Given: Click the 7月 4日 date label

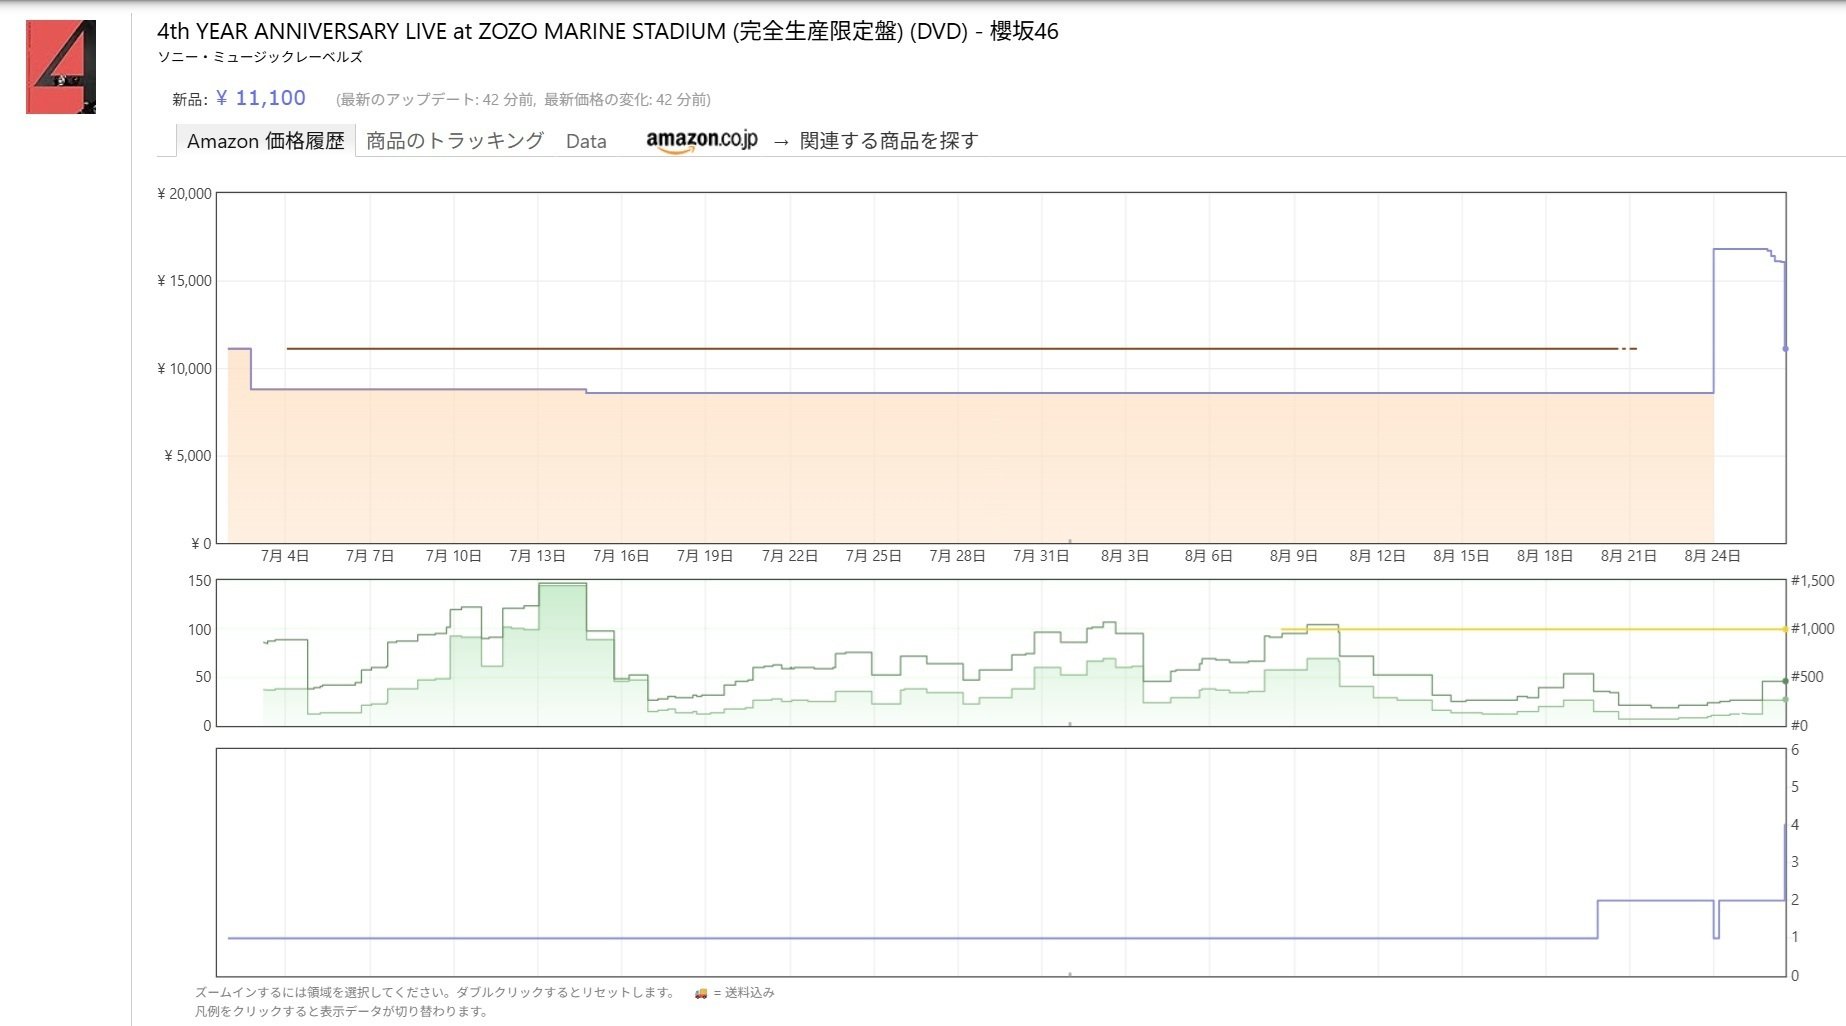Looking at the screenshot, I should click(285, 556).
